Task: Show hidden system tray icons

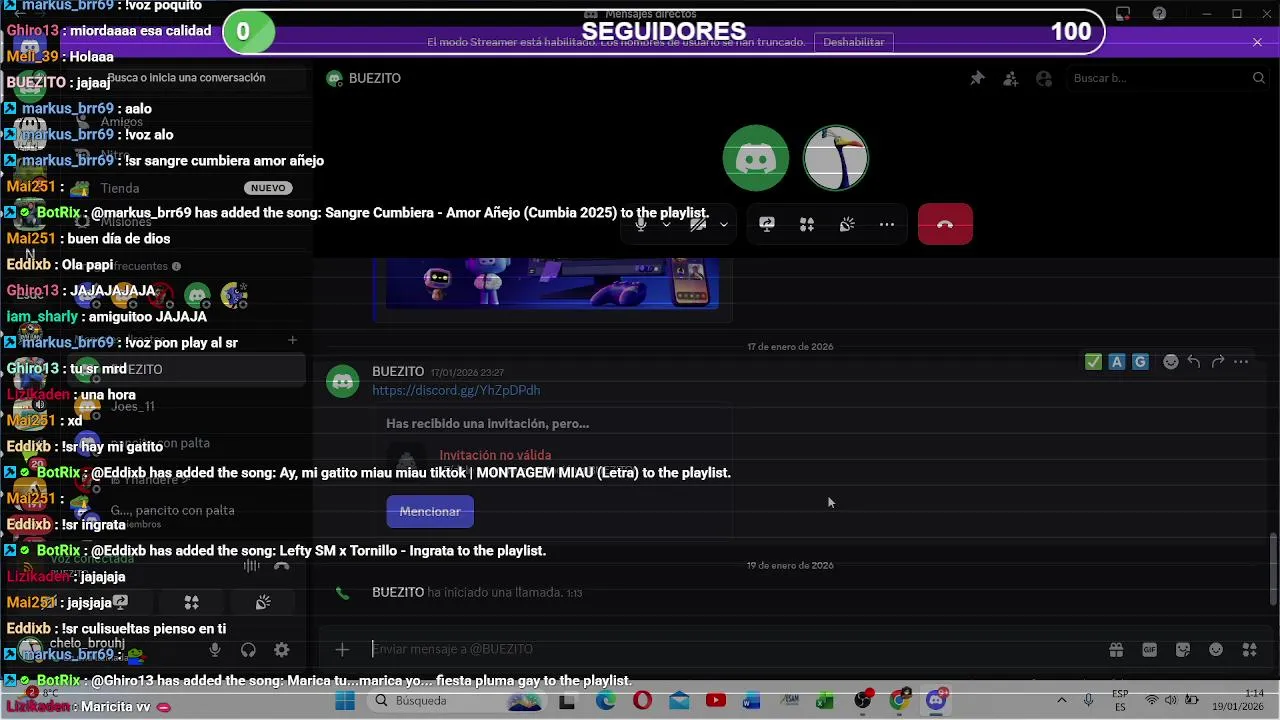Action: point(1061,701)
